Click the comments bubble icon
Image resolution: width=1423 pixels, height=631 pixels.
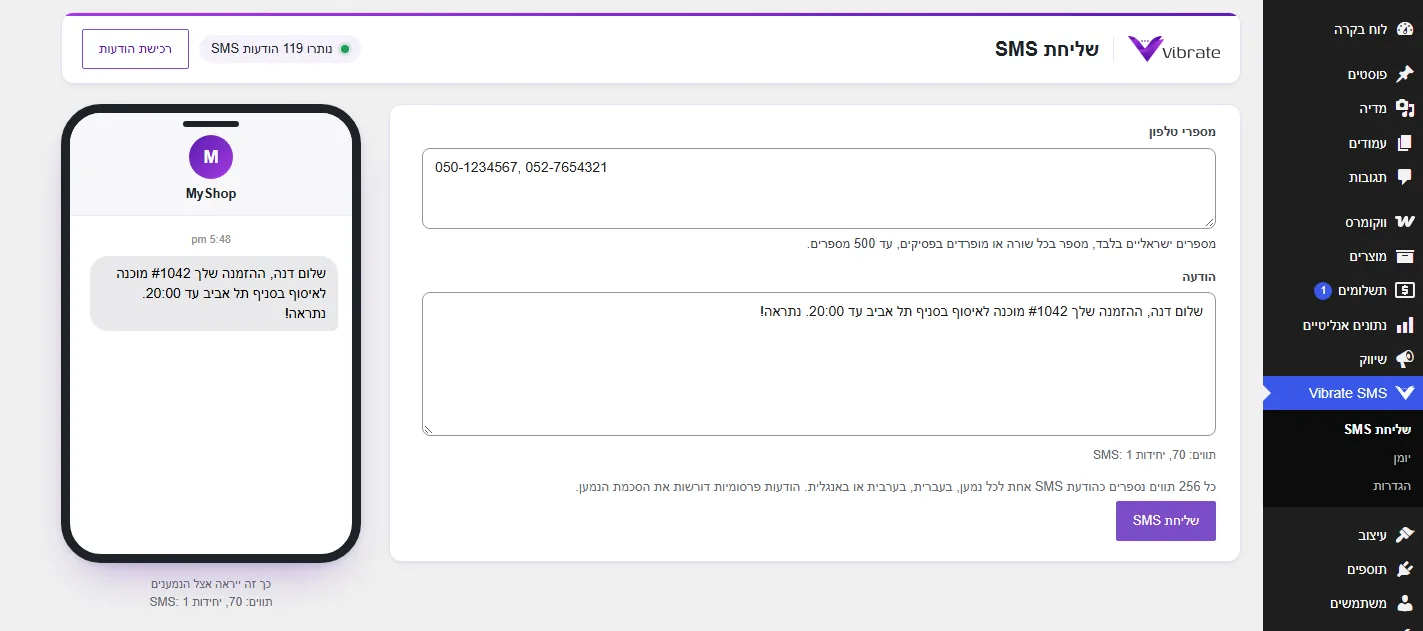tap(1405, 178)
